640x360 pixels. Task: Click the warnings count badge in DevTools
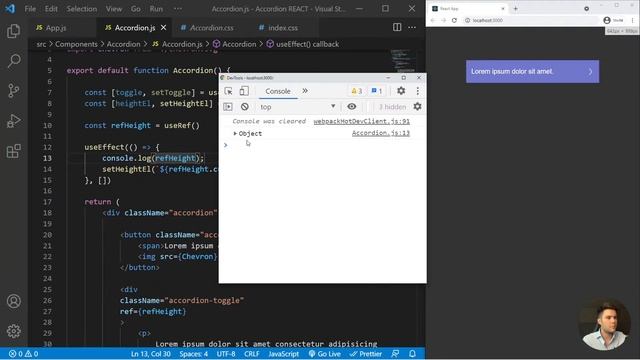click(x=357, y=91)
